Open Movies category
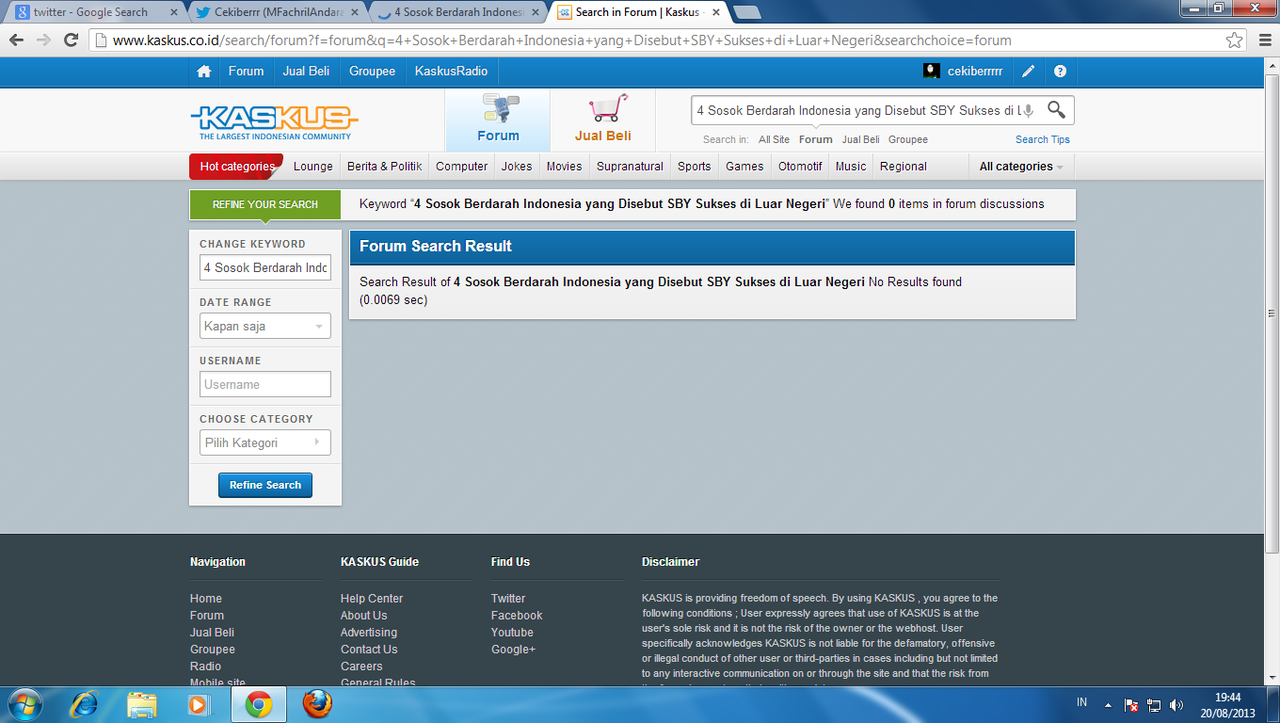The image size is (1280, 723). point(564,167)
